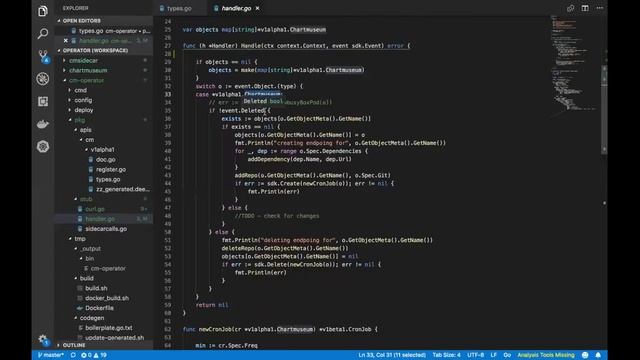Open the editor More Actions menu

tap(600, 8)
